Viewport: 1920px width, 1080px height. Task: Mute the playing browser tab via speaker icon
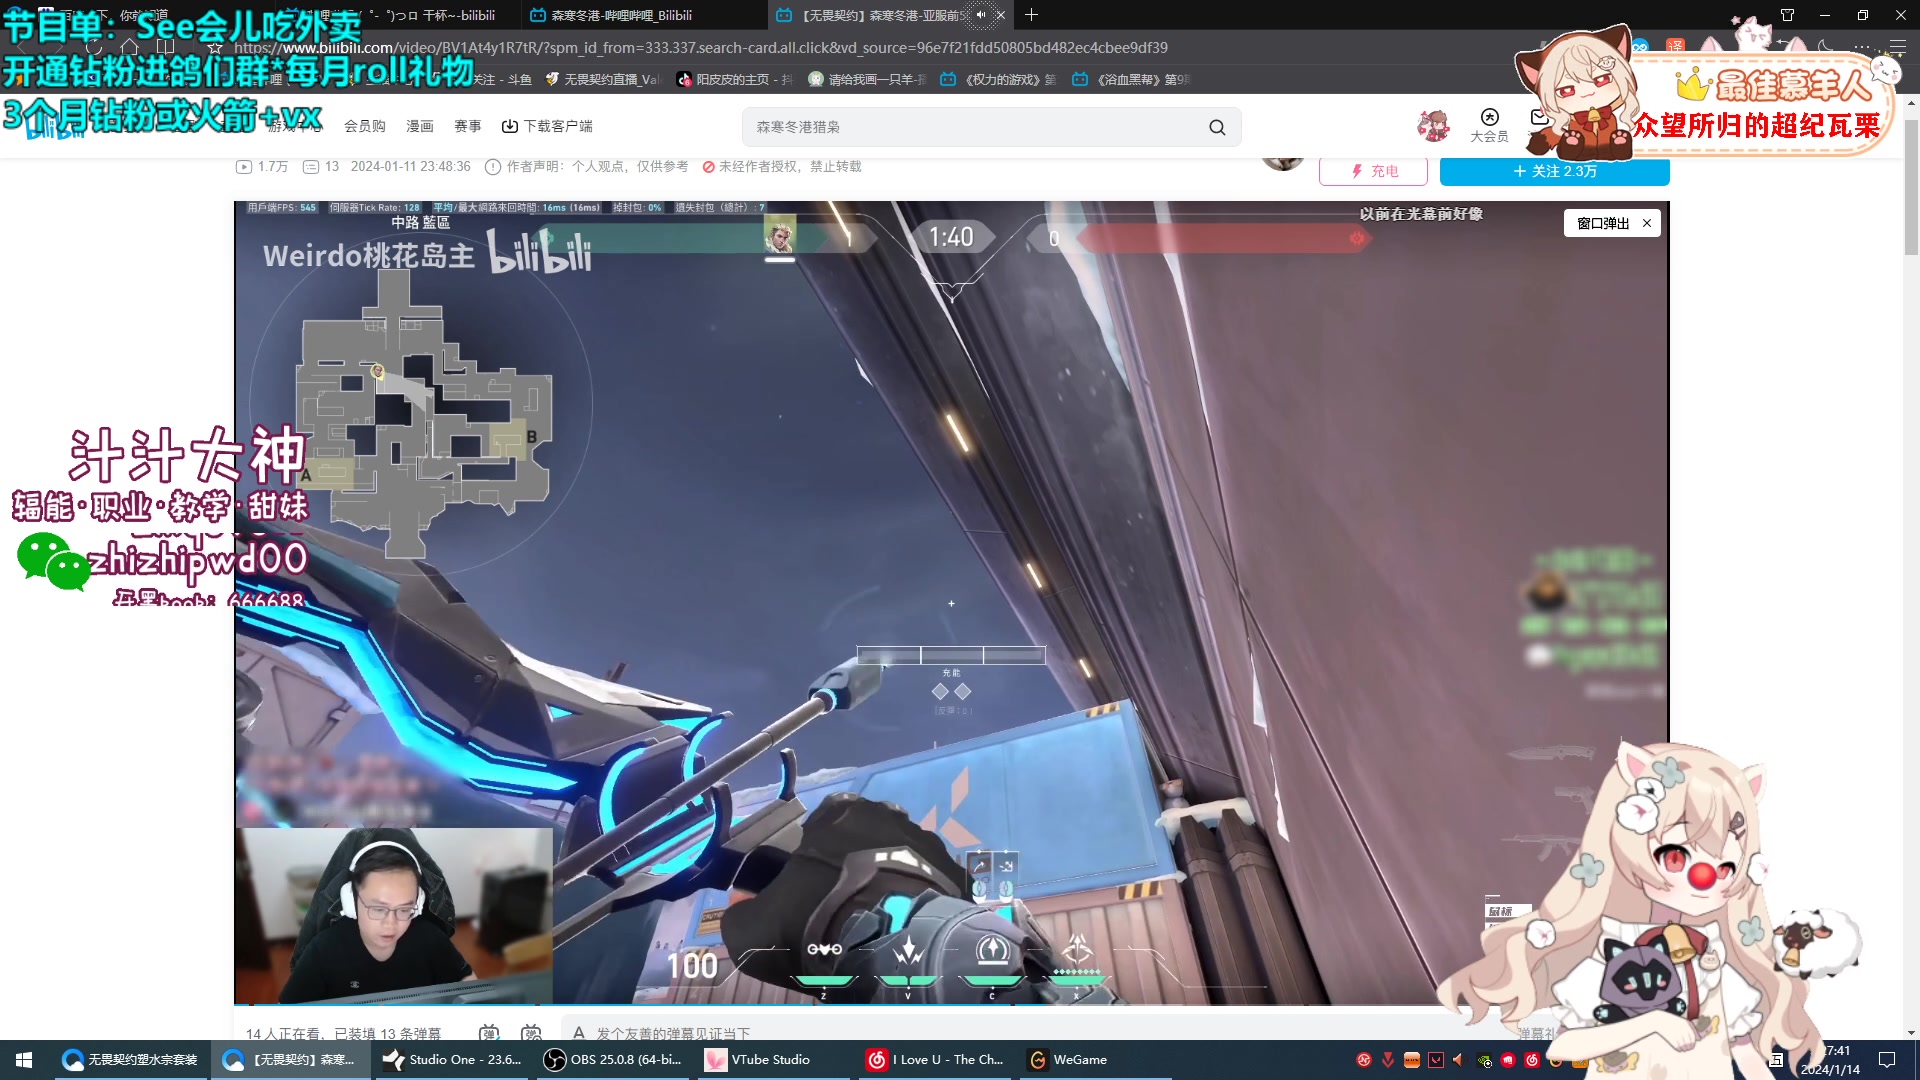pos(981,15)
